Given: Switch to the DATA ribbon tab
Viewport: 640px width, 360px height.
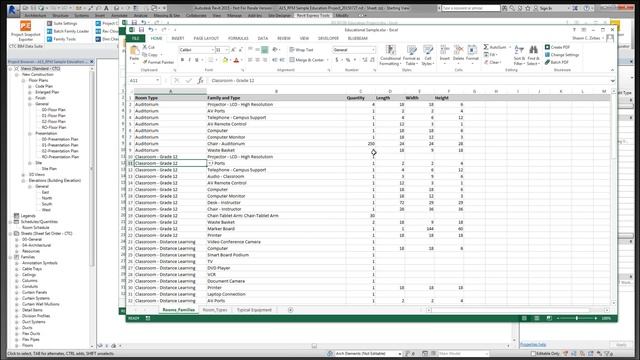Looking at the screenshot, I should [x=262, y=38].
